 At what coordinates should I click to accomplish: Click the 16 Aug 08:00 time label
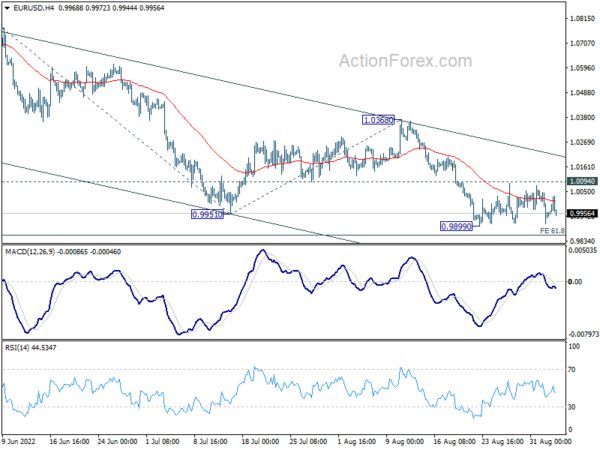(x=455, y=442)
